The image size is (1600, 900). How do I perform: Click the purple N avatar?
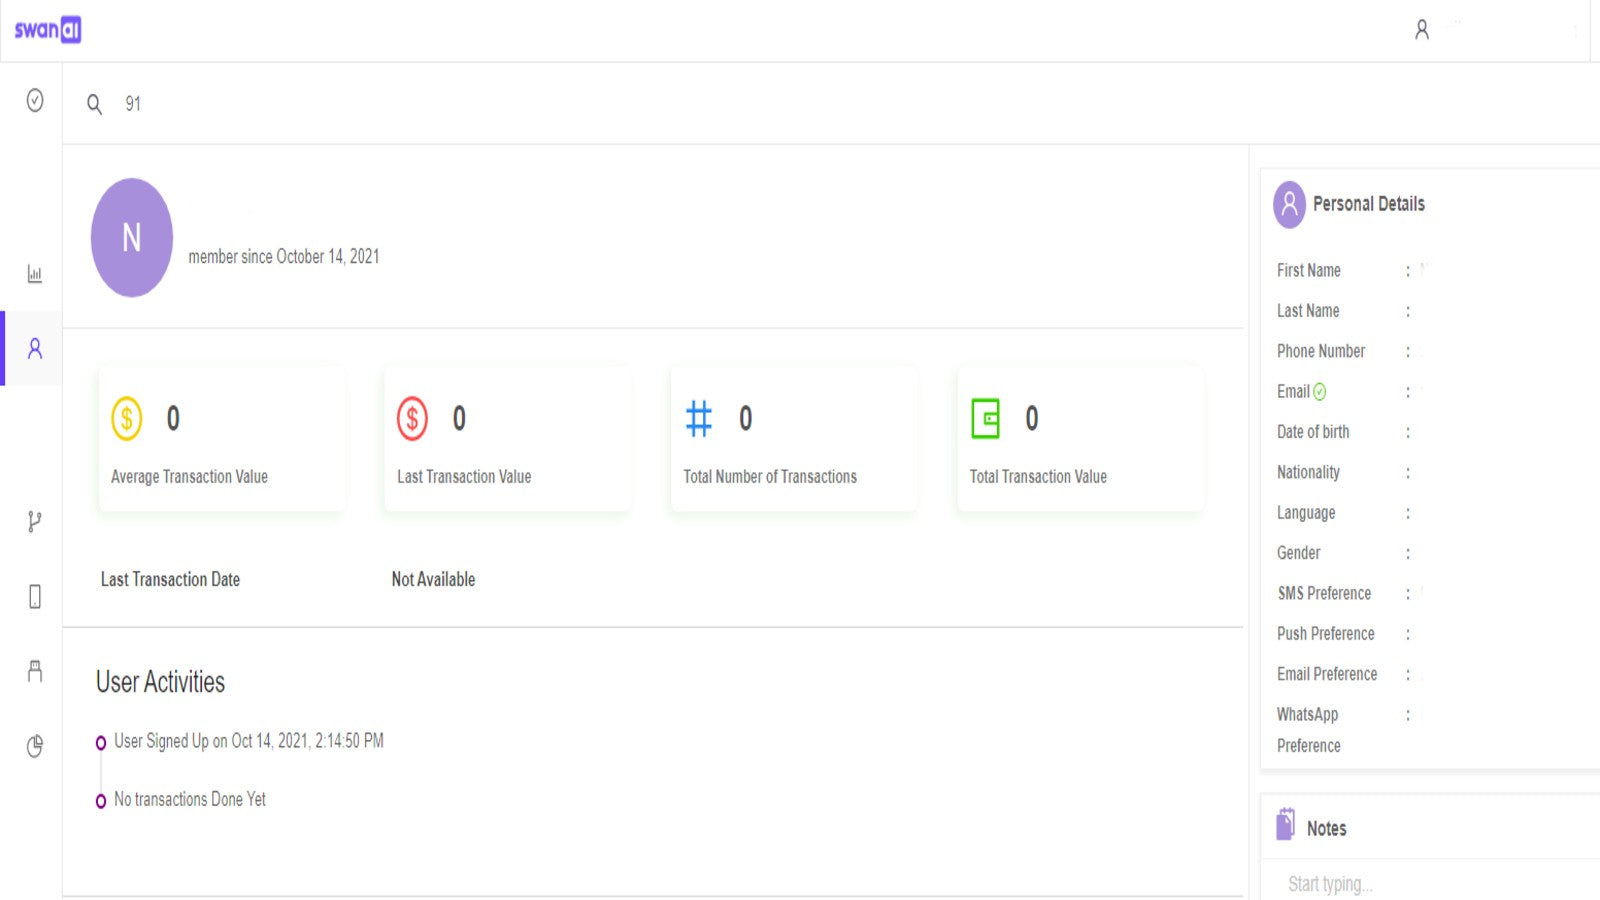tap(132, 238)
